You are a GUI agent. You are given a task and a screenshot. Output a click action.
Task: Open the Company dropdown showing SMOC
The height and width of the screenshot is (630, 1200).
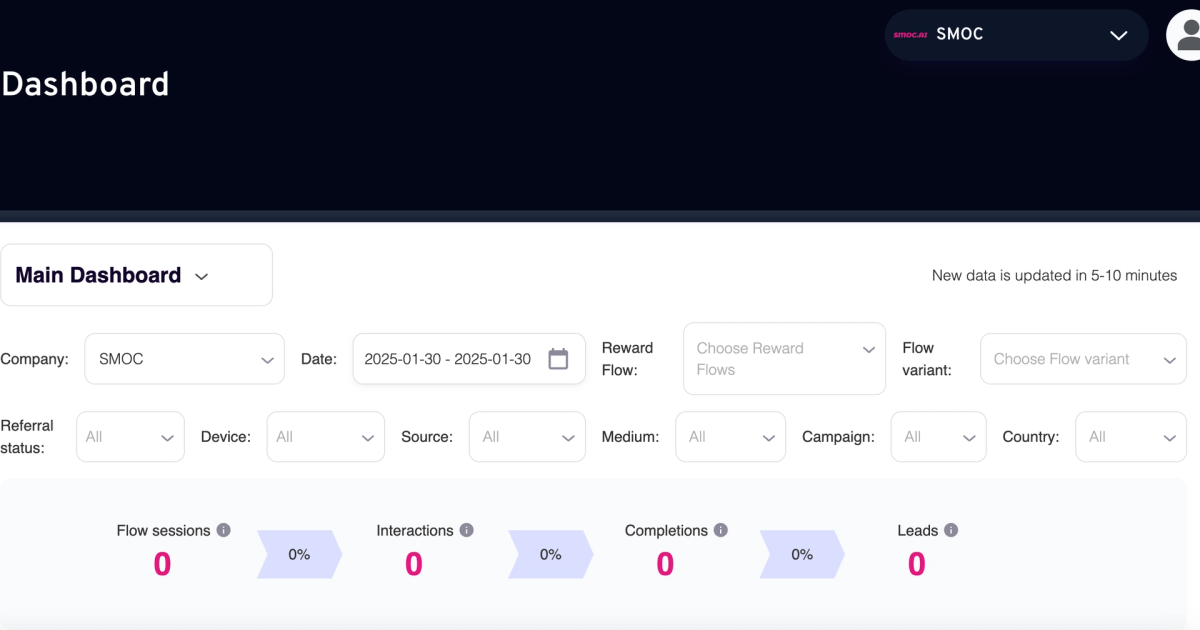point(184,358)
